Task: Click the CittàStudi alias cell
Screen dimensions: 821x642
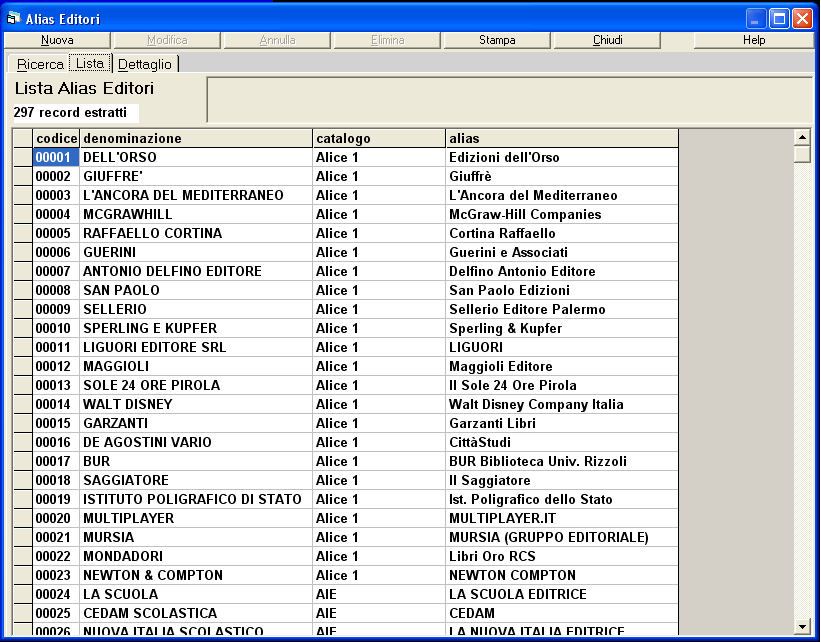Action: [562, 442]
